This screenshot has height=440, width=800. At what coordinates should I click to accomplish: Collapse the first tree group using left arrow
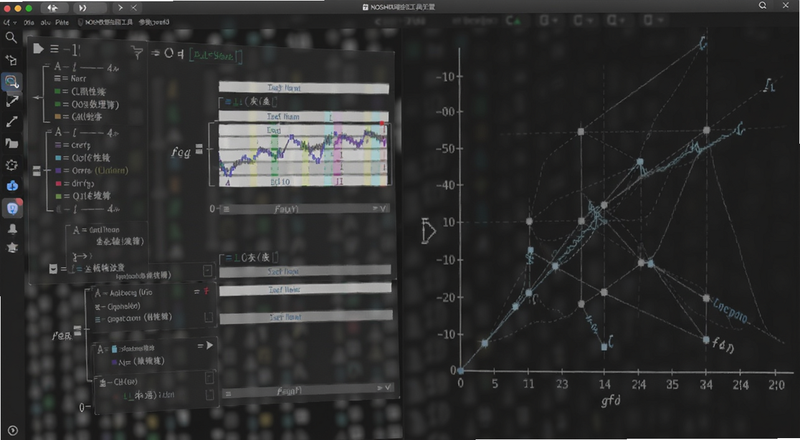point(37,97)
